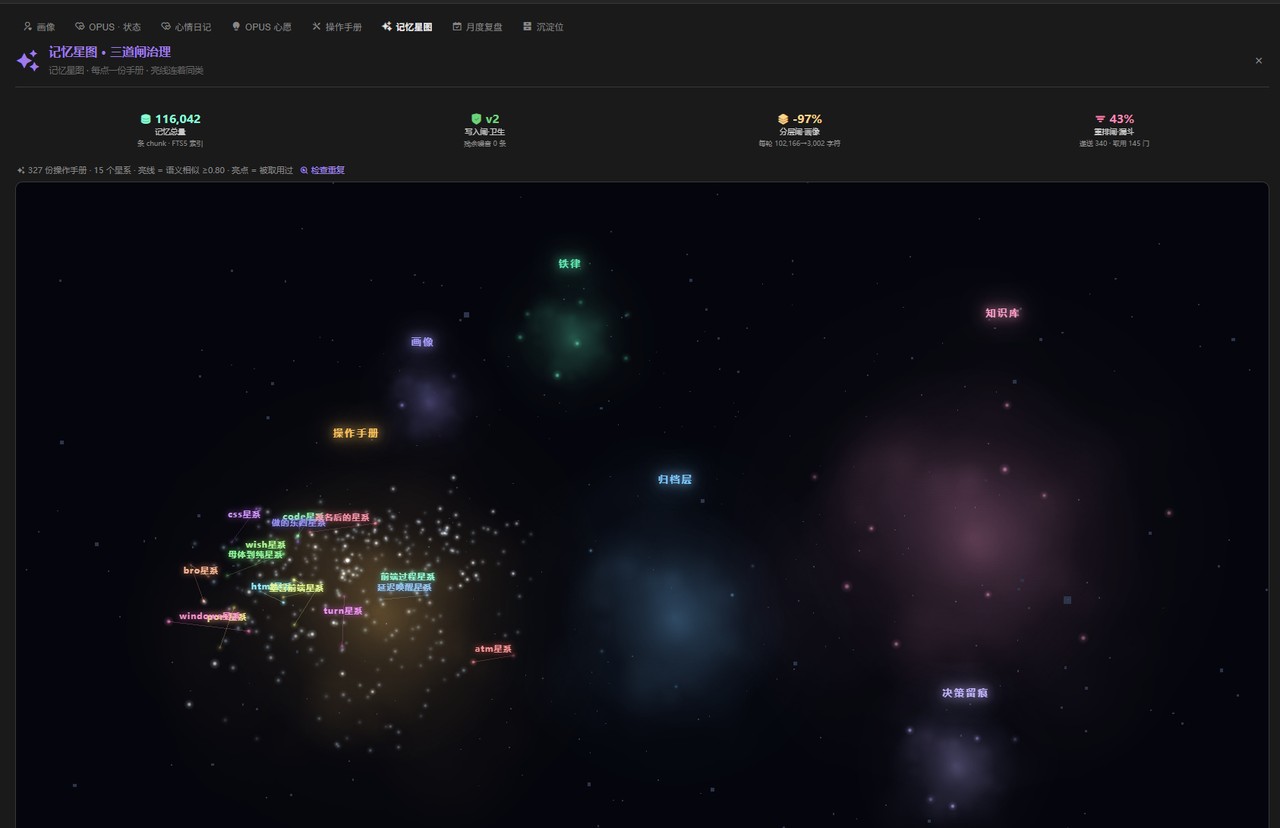Image resolution: width=1280 pixels, height=828 pixels.
Task: Click the 做的东西星系 constellation label
Action: click(298, 523)
